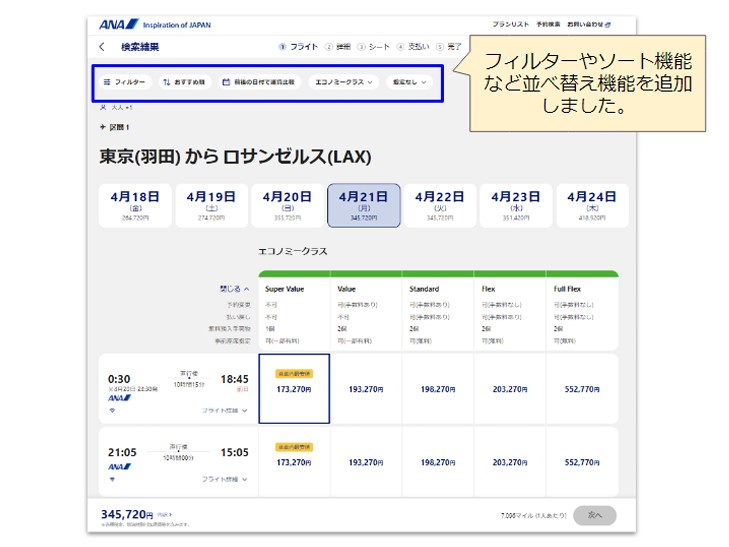The width and height of the screenshot is (729, 547).
Task: Select the step 2 indicator after フライト
Action: pyautogui.click(x=338, y=46)
